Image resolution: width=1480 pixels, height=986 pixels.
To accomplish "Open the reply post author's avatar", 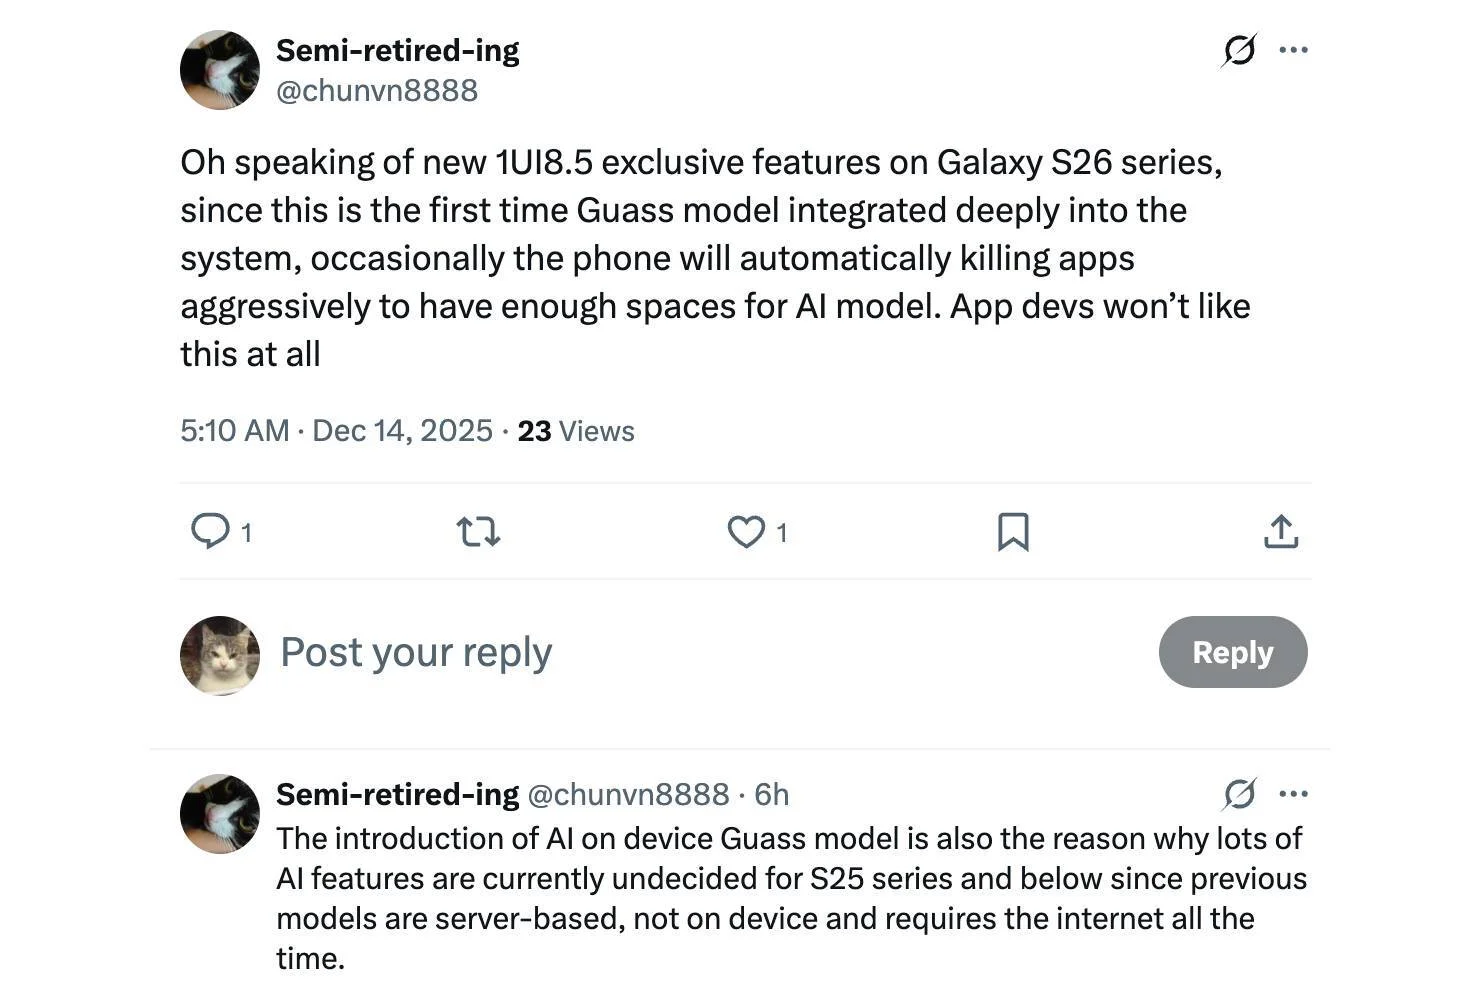I will click(x=220, y=813).
